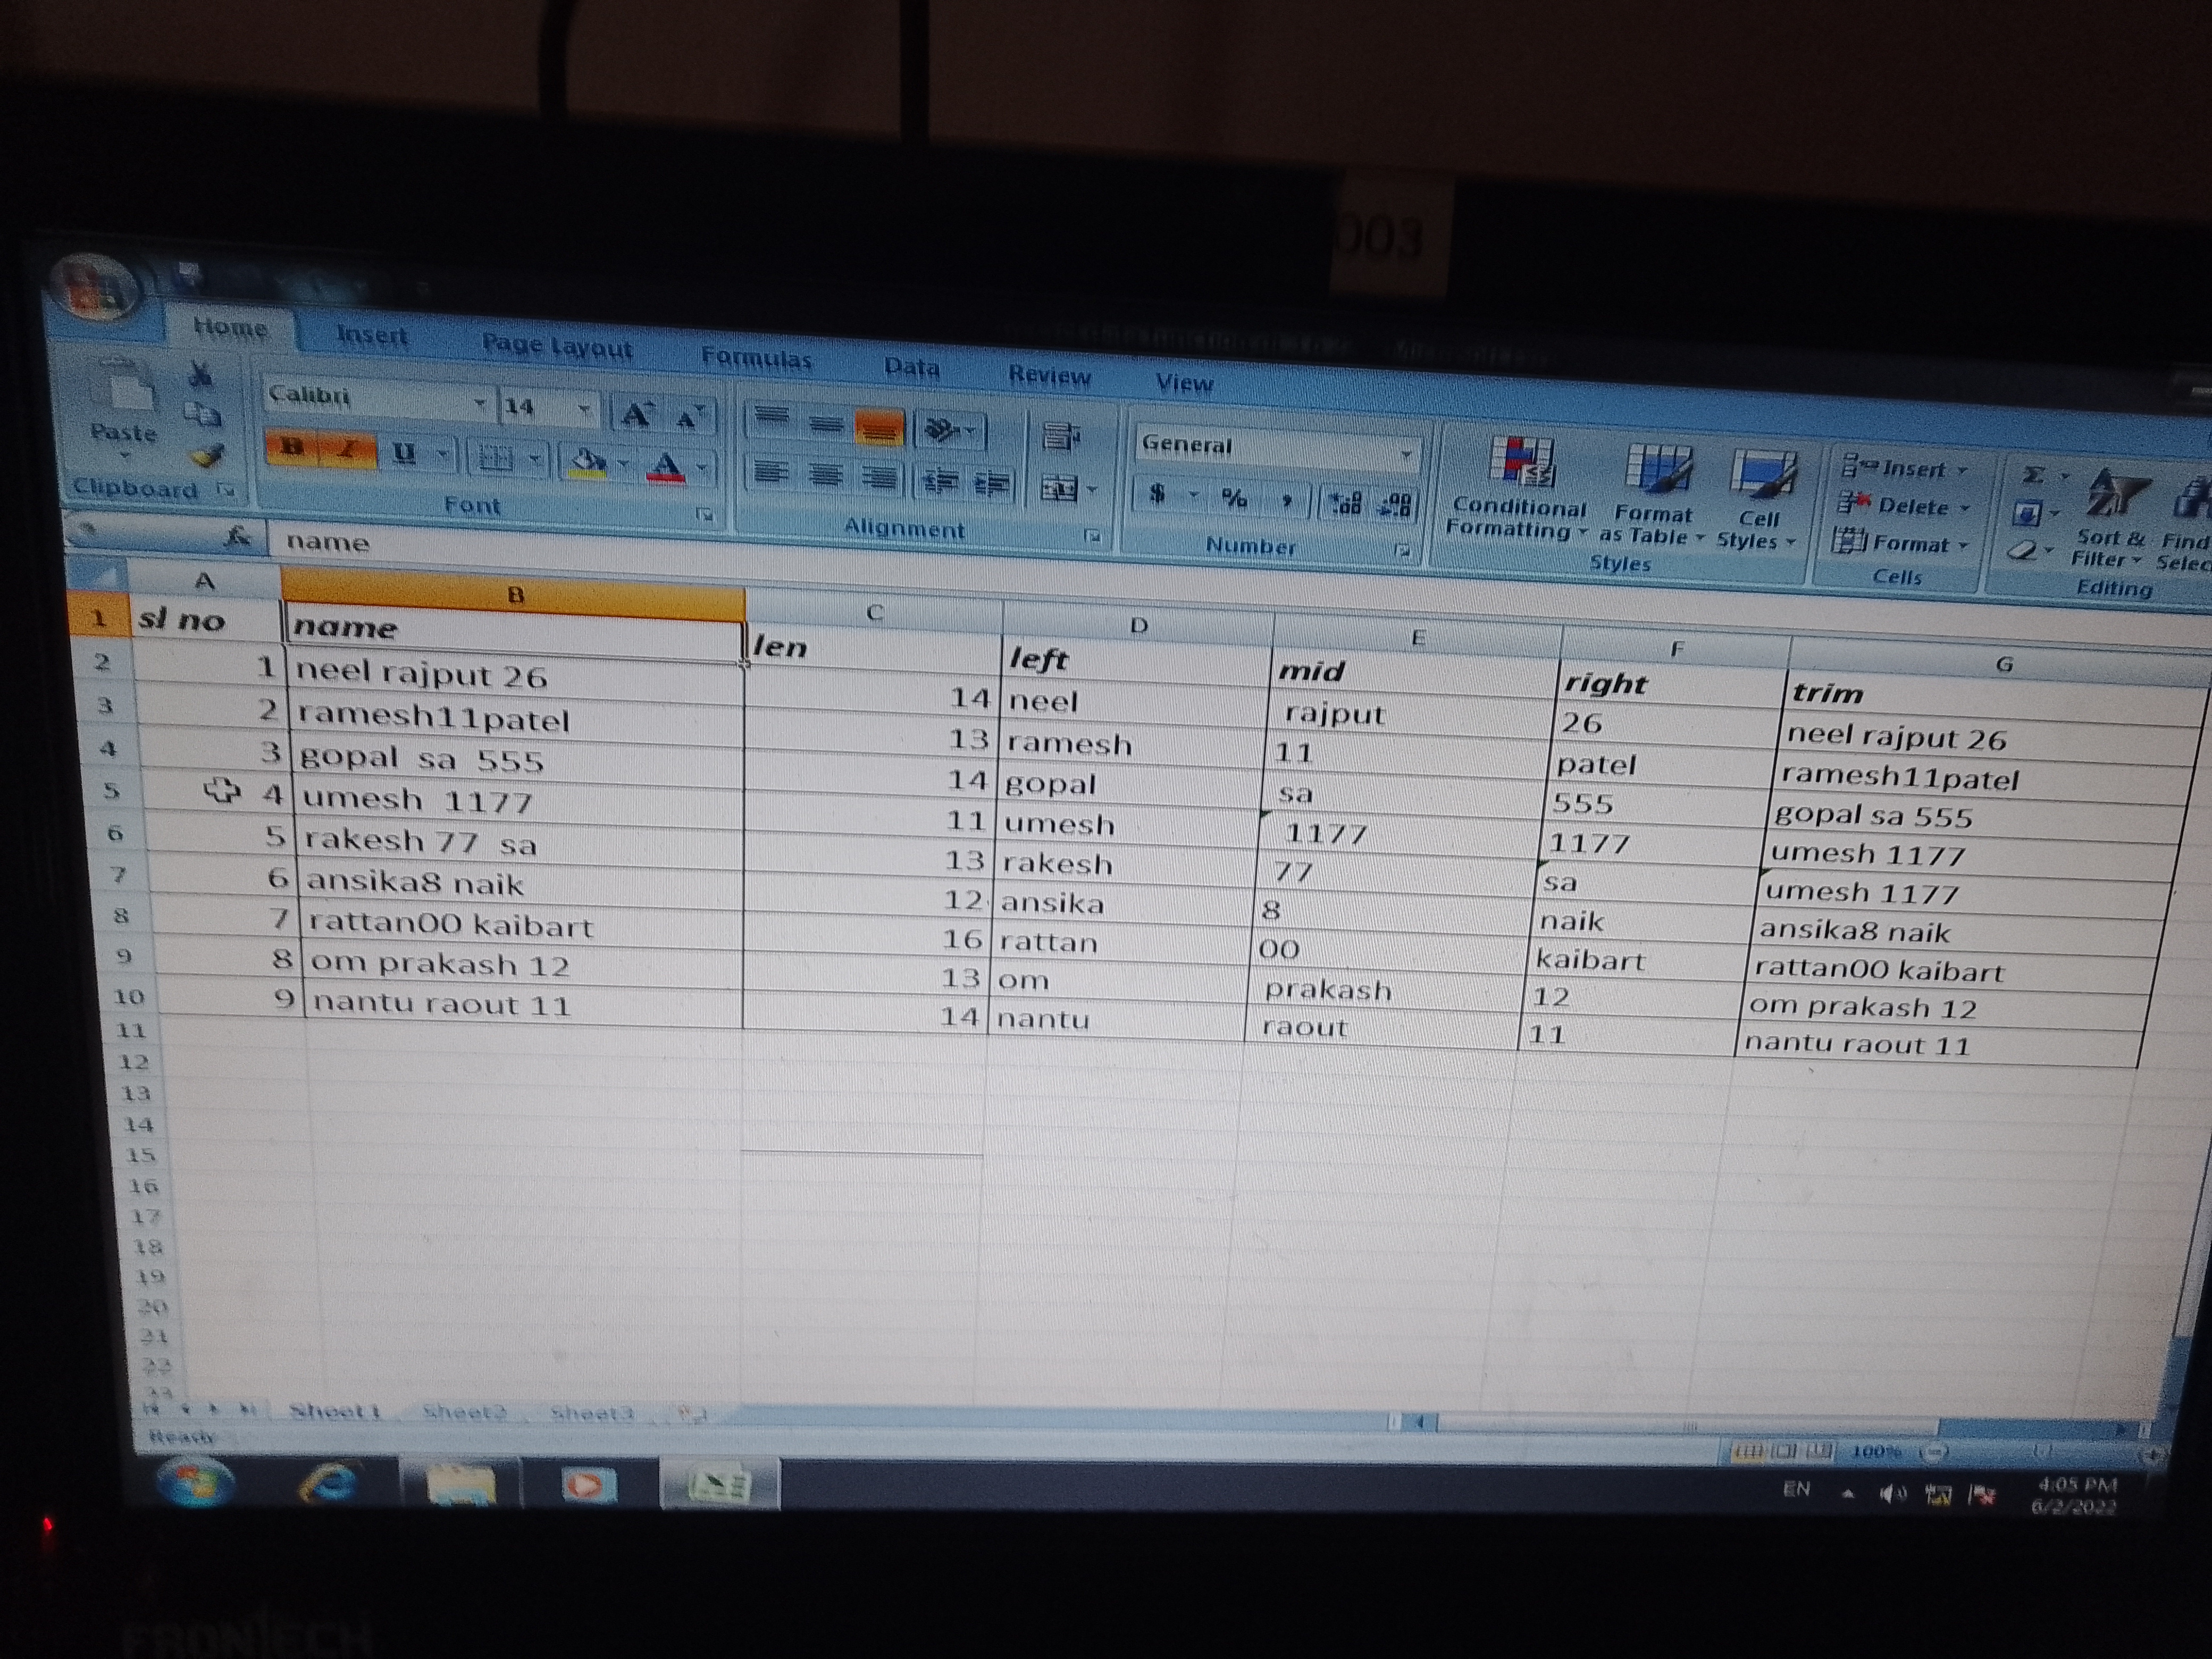
Task: Toggle Bold formatting off
Action: tap(292, 447)
